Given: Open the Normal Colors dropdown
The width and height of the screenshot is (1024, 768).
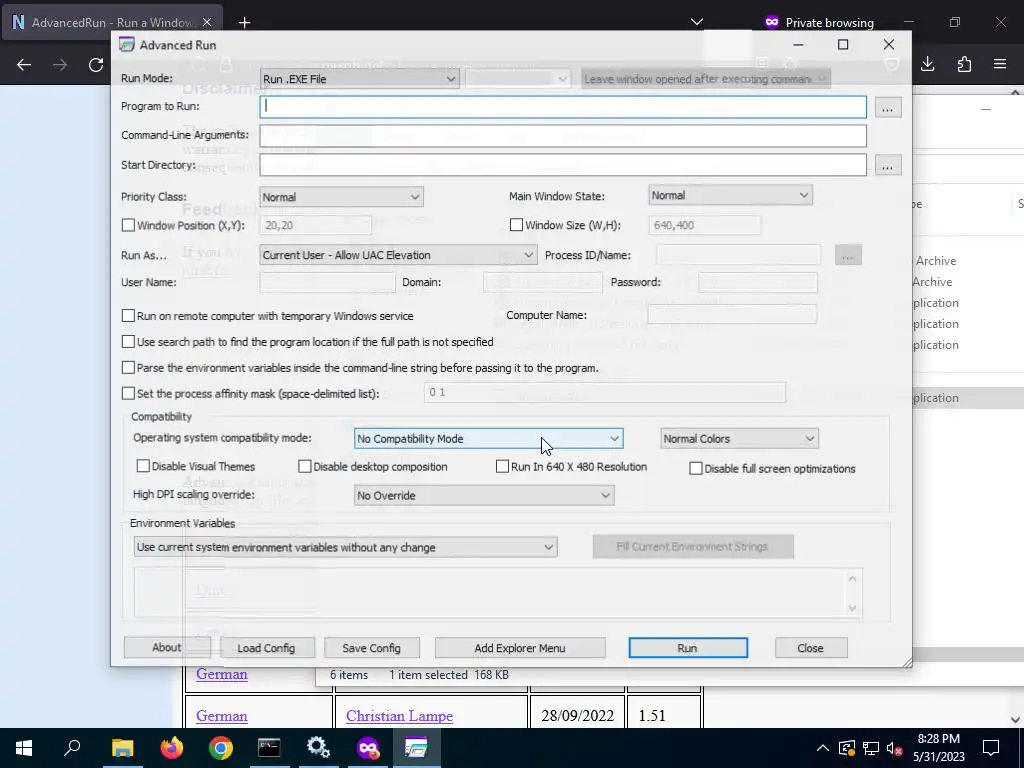Looking at the screenshot, I should (x=739, y=439).
